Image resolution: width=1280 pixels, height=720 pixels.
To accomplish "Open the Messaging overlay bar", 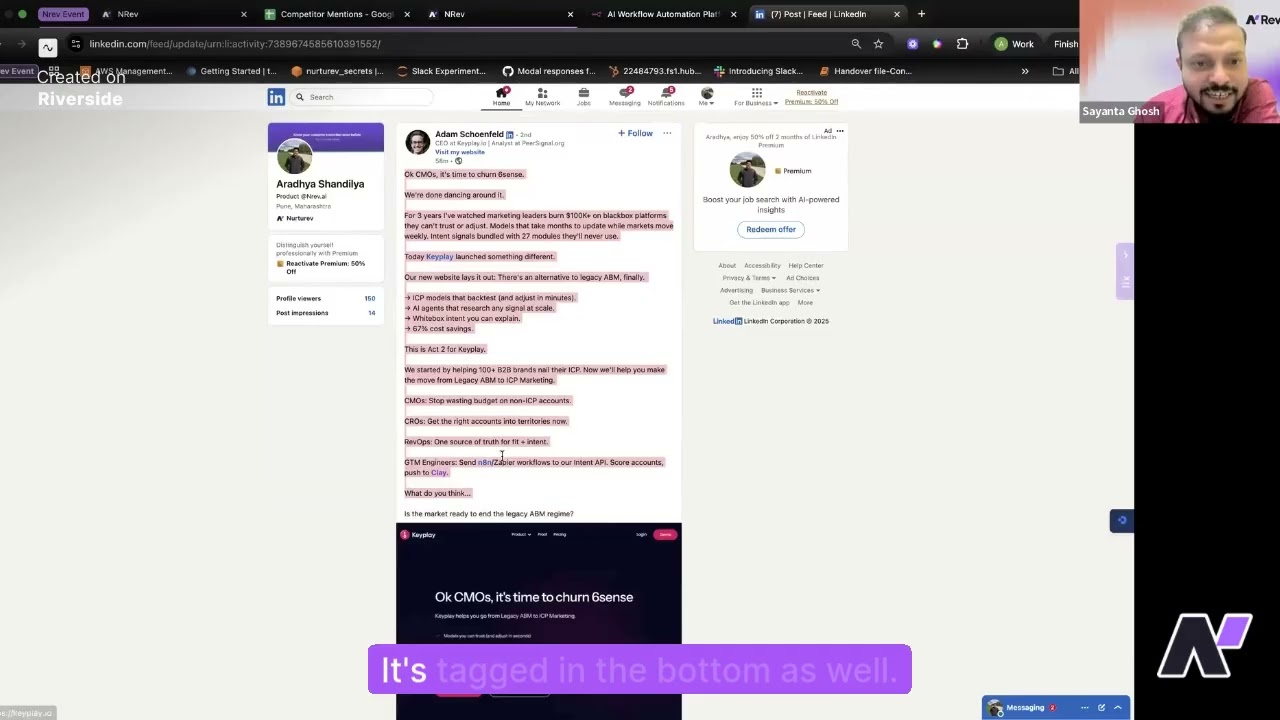I will 1055,708.
